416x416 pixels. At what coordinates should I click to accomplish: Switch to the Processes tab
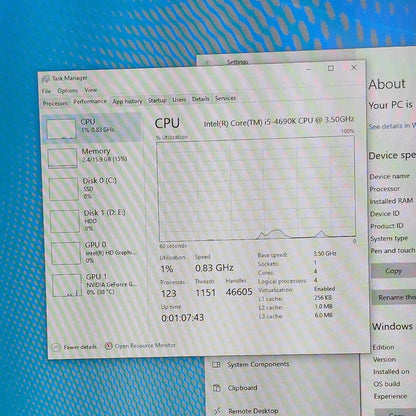click(55, 103)
